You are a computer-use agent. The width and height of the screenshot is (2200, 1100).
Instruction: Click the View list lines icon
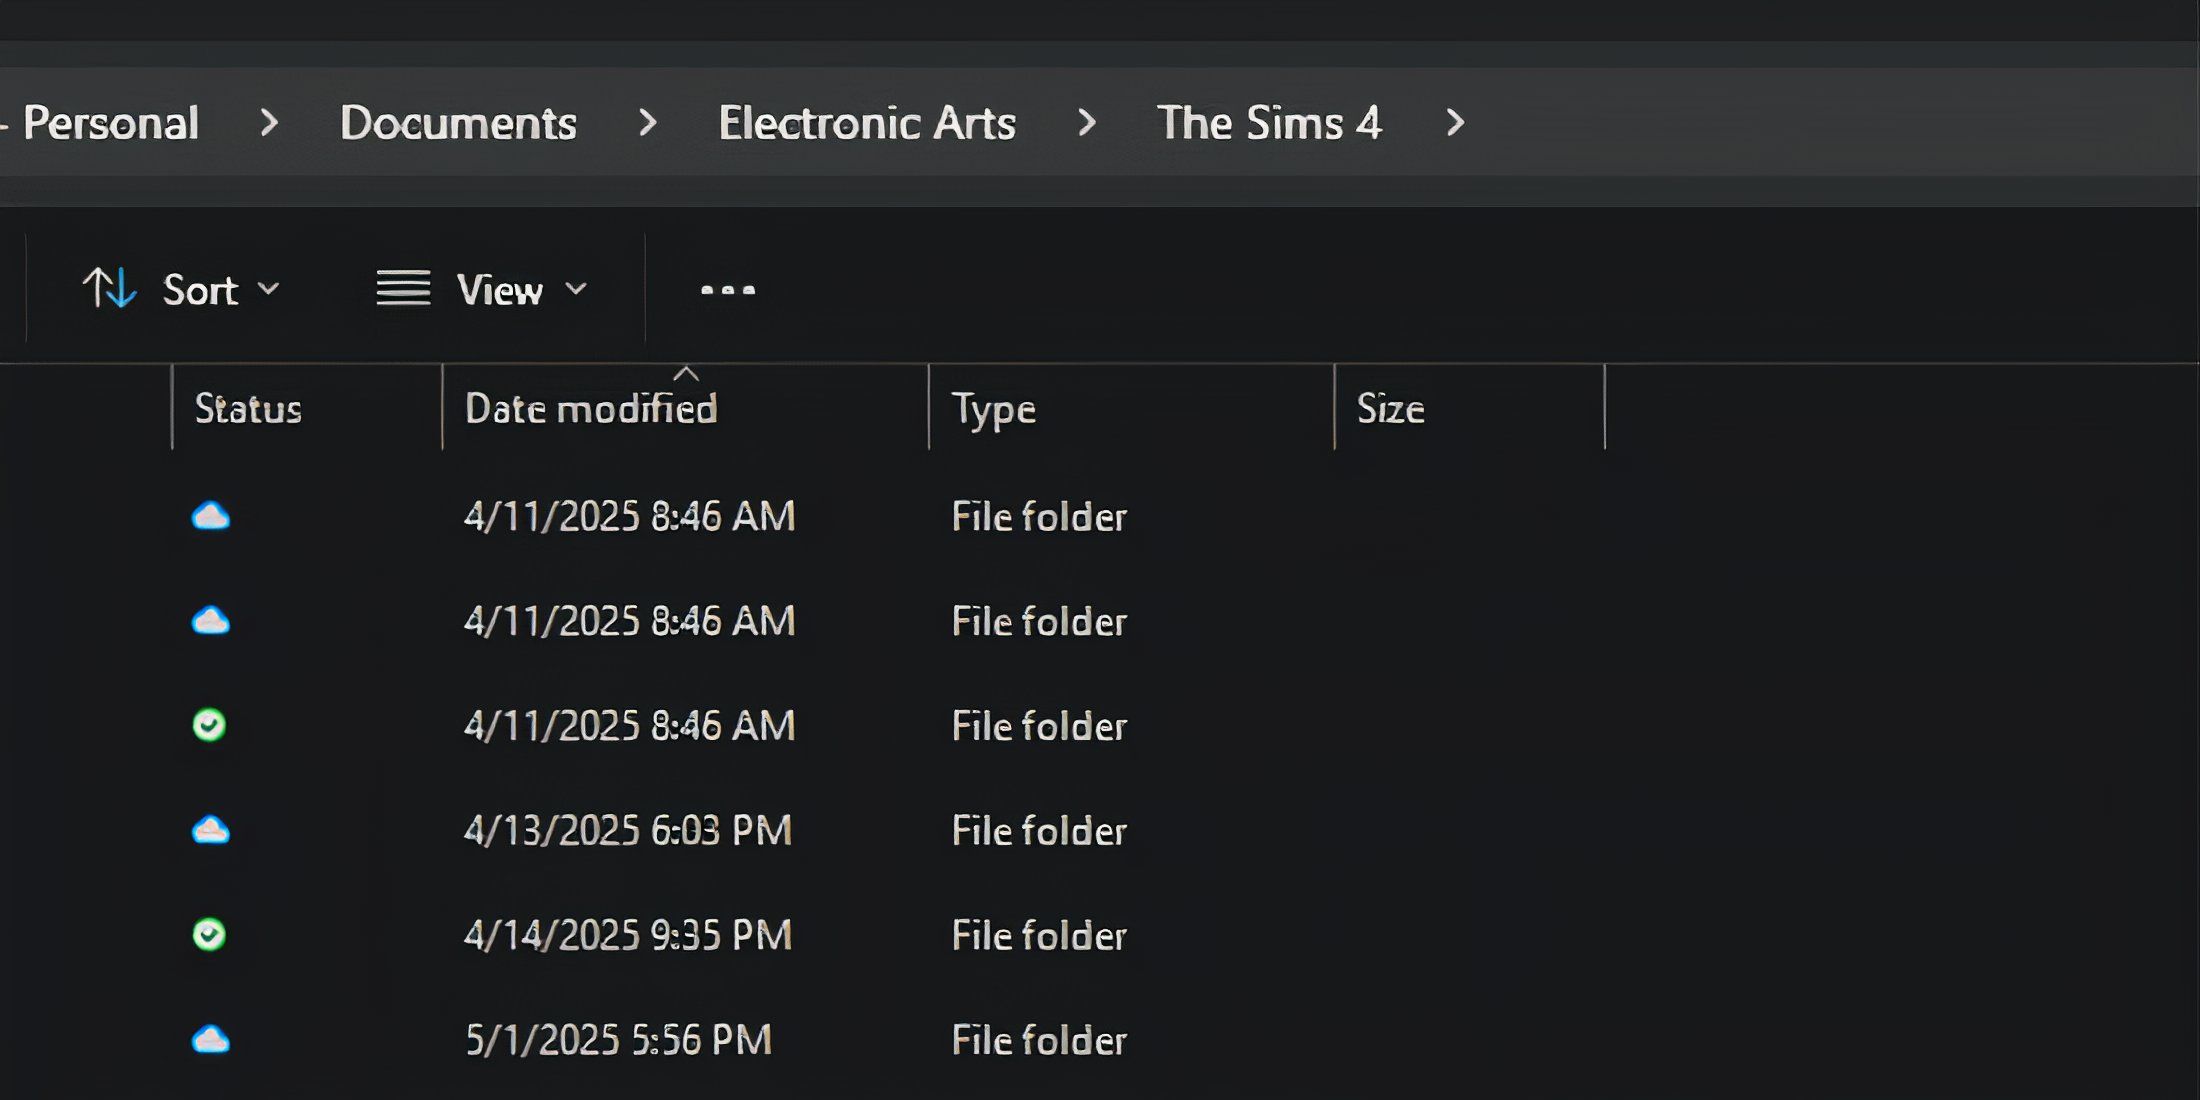coord(403,289)
